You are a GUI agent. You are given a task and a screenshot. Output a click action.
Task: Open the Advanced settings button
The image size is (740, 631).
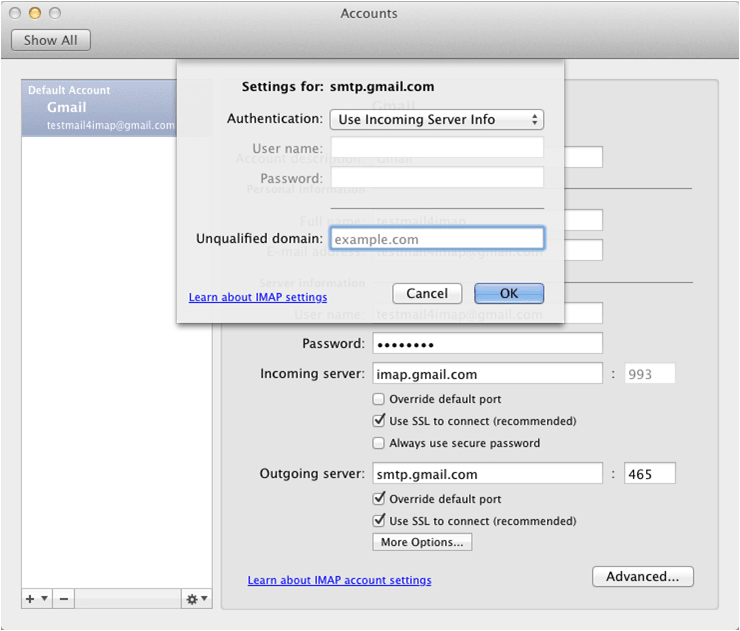[x=642, y=576]
